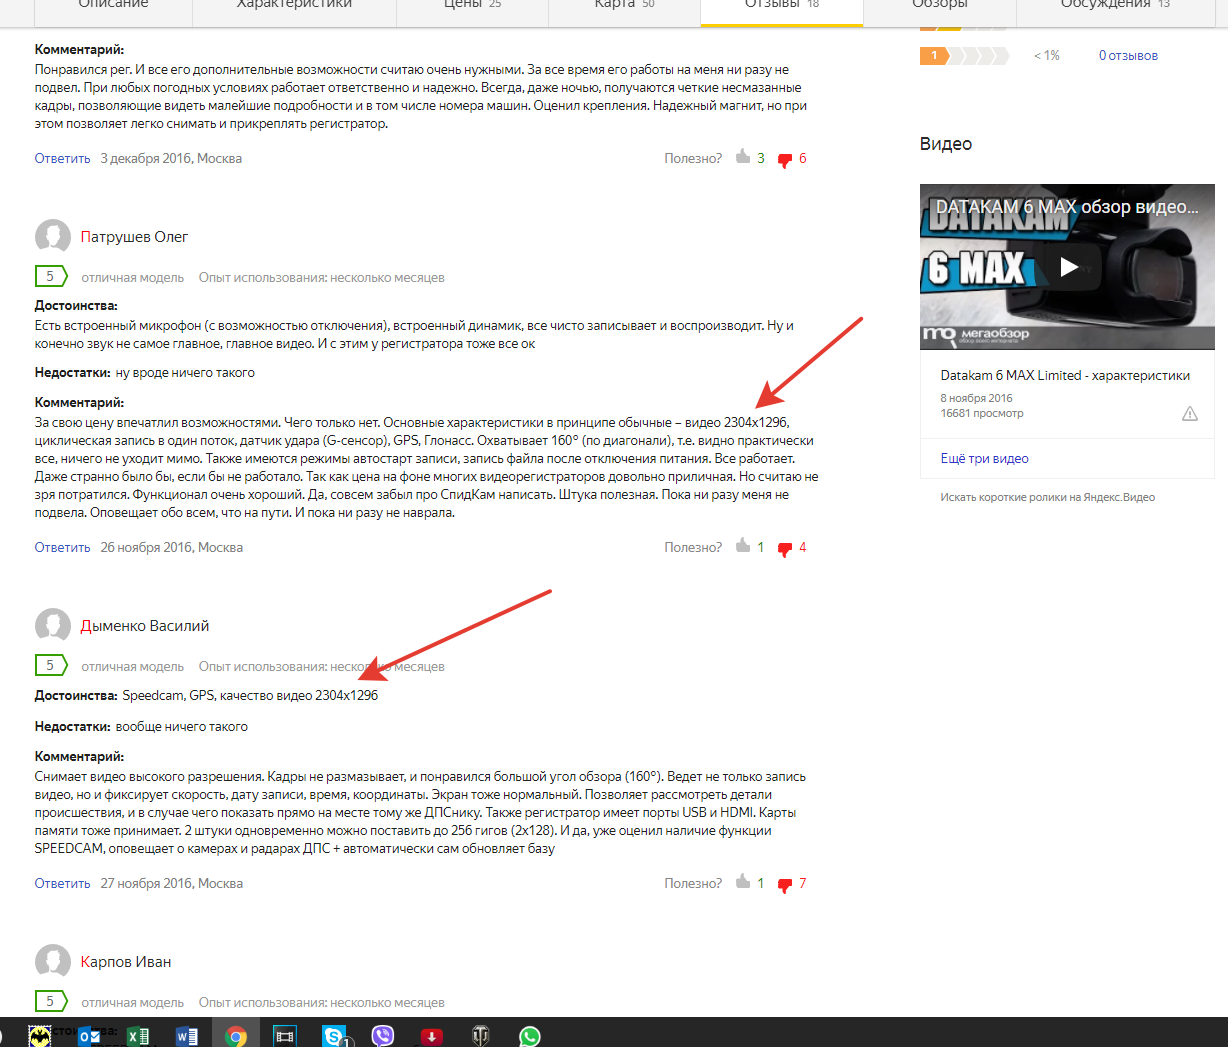Open Outlook from the taskbar
Viewport: 1228px width, 1047px height.
89,1036
